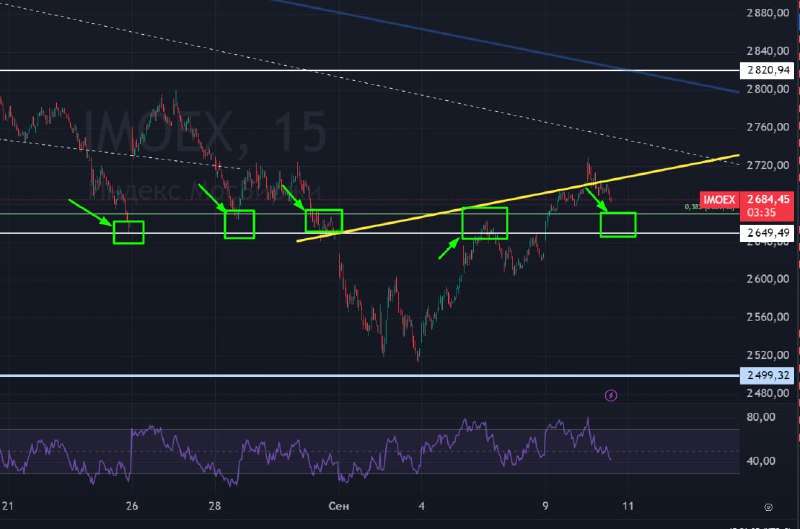Click the 2 800,00 price axis value
This screenshot has height=529, width=800.
coord(767,89)
